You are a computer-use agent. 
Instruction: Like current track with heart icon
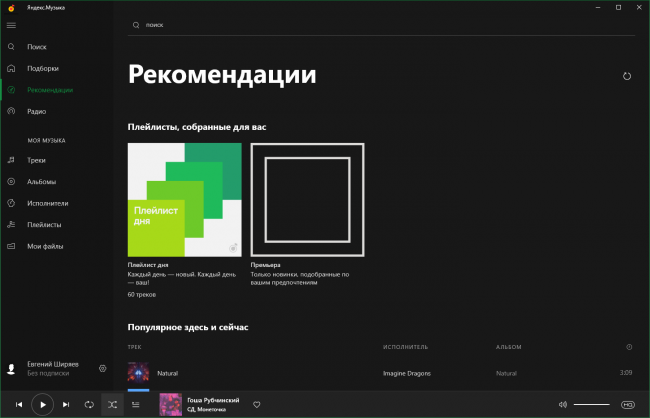(x=257, y=405)
